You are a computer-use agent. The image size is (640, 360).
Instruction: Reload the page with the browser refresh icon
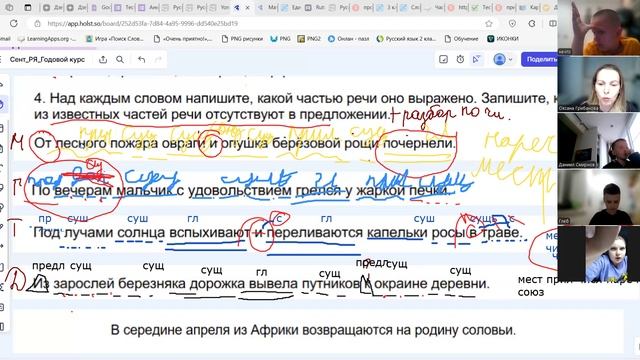click(x=13, y=23)
